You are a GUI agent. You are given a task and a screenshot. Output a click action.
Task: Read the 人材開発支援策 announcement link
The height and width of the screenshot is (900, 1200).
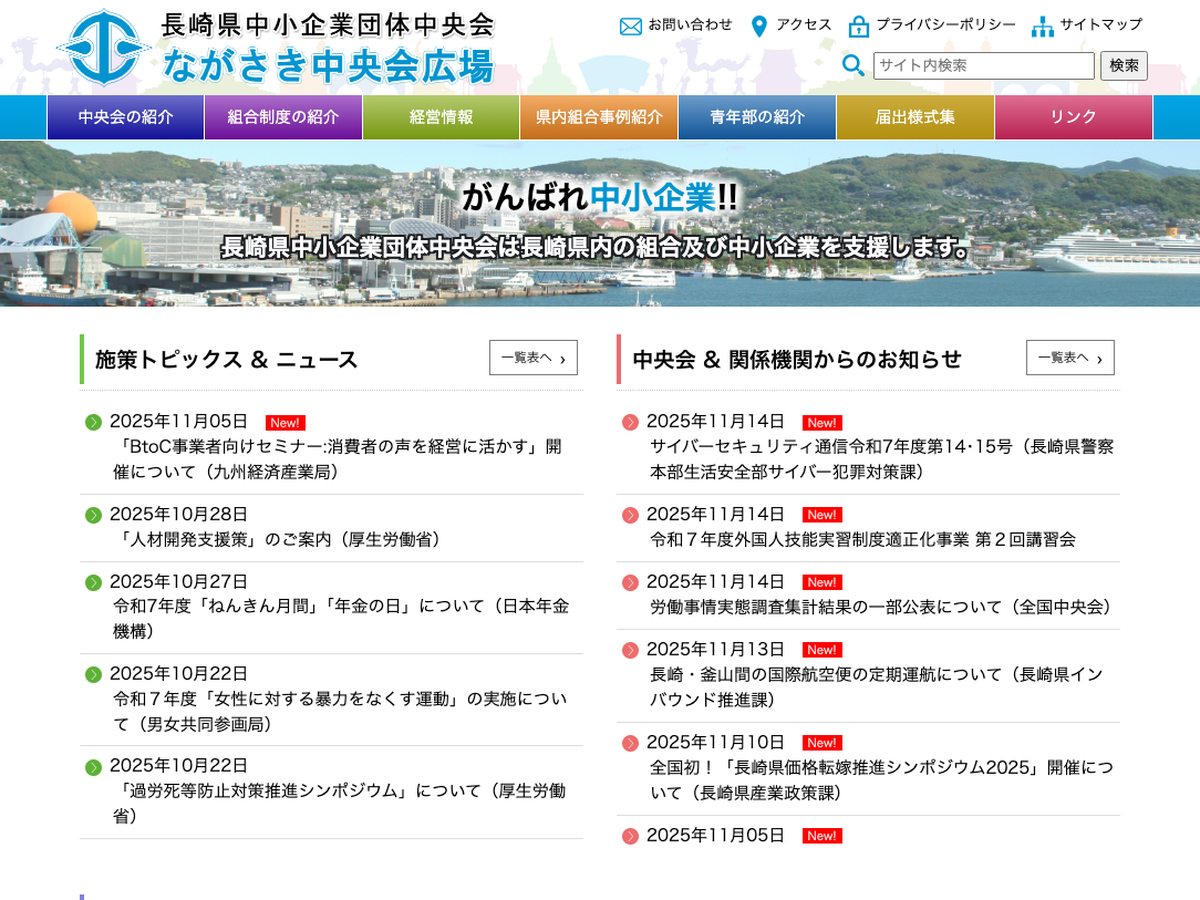(277, 539)
